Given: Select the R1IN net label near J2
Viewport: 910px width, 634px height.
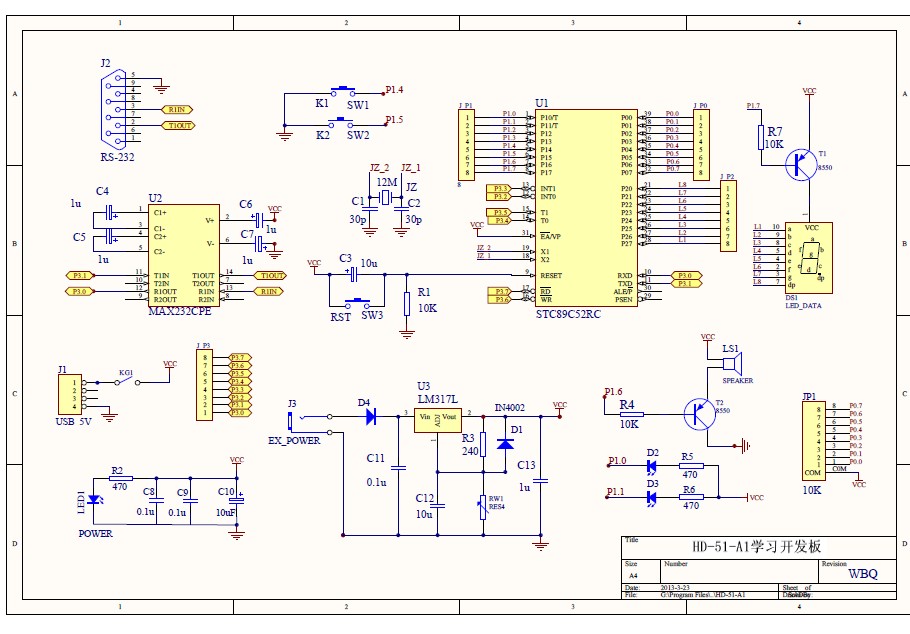Looking at the screenshot, I should coord(178,109).
